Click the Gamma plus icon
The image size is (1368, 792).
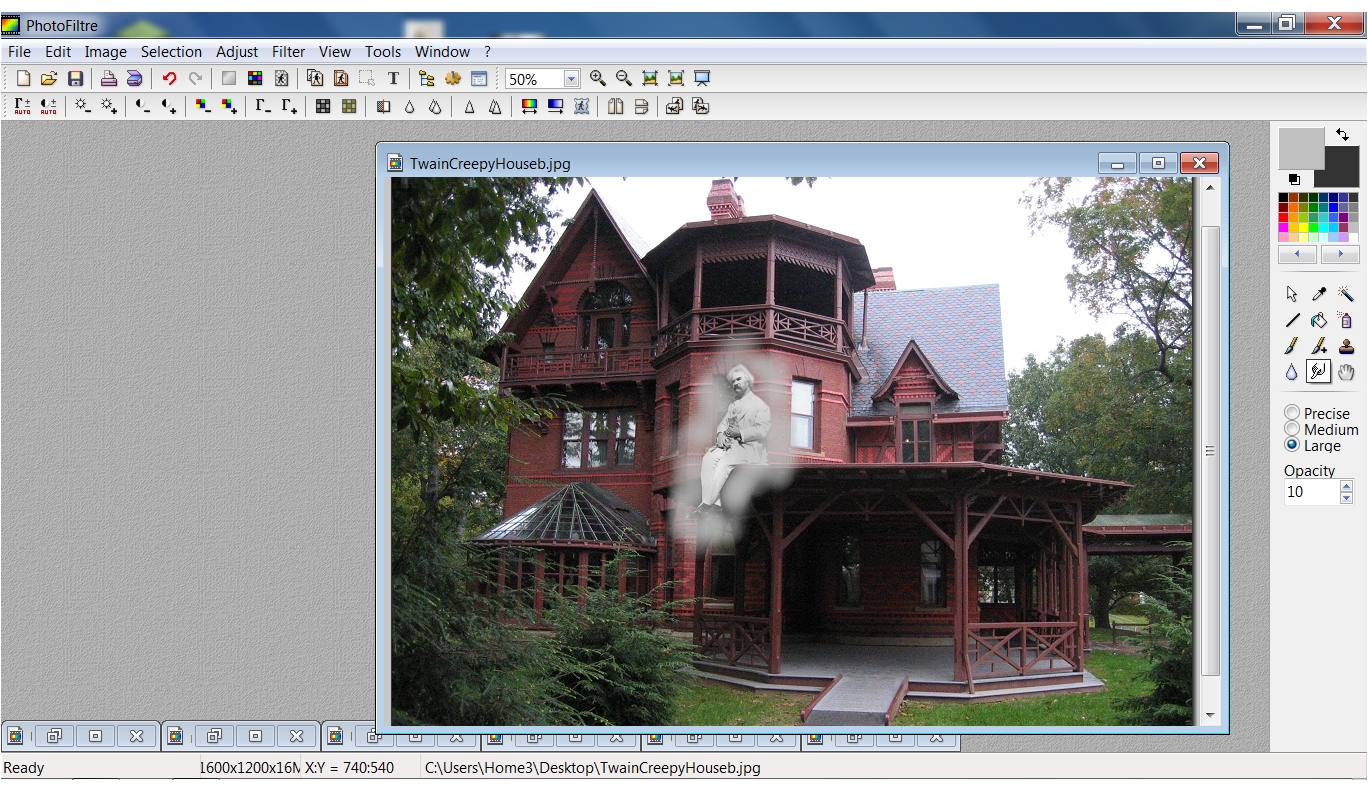[x=289, y=106]
